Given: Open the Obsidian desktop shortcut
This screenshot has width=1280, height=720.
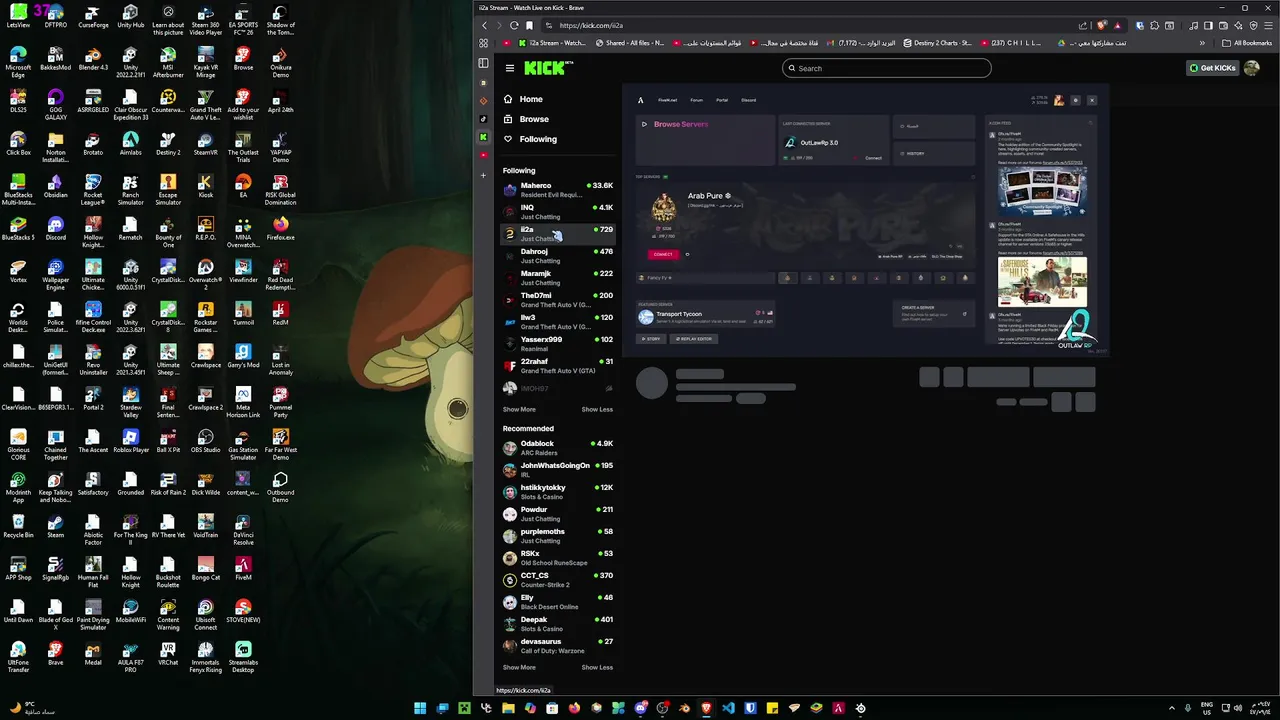Looking at the screenshot, I should tap(55, 186).
